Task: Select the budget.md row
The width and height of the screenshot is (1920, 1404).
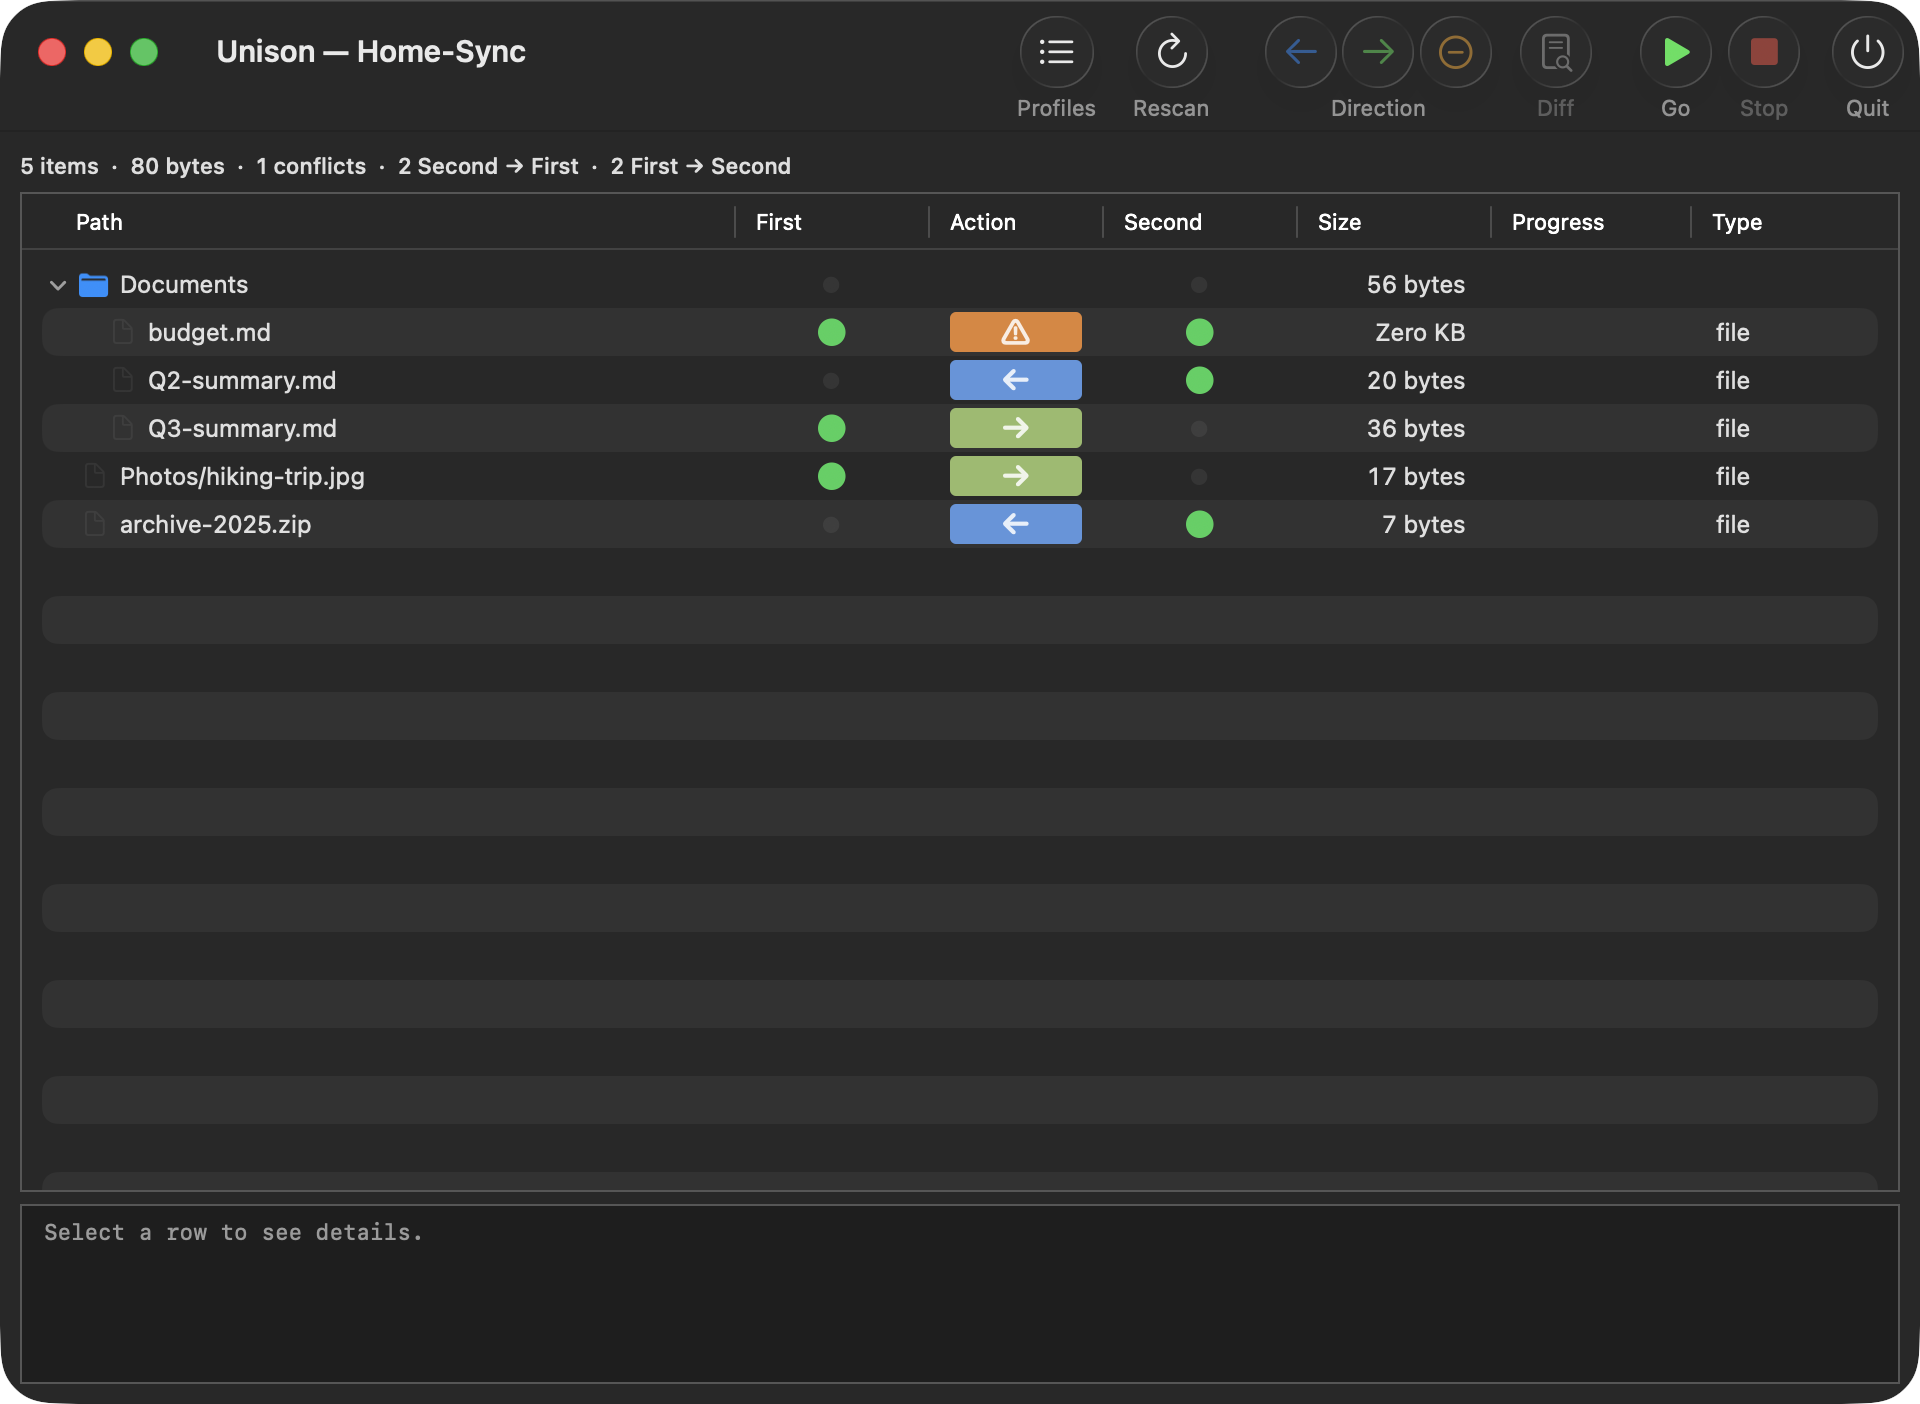Action: point(960,332)
